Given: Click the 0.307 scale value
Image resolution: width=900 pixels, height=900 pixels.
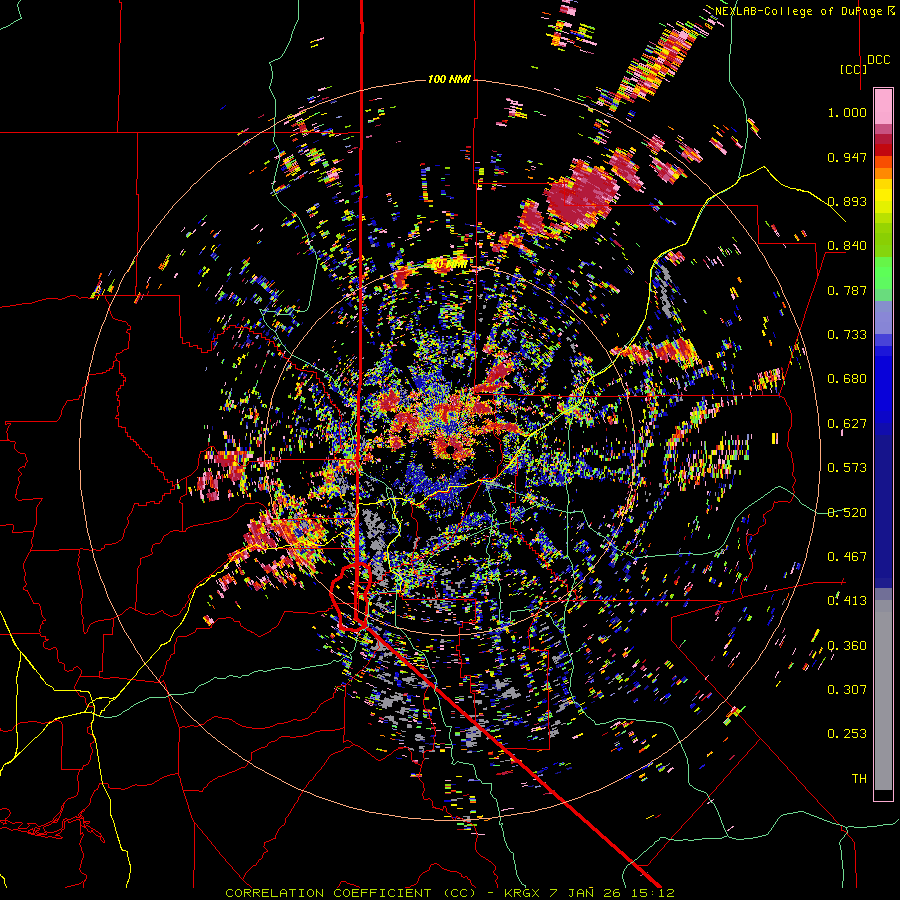Looking at the screenshot, I should (x=847, y=690).
